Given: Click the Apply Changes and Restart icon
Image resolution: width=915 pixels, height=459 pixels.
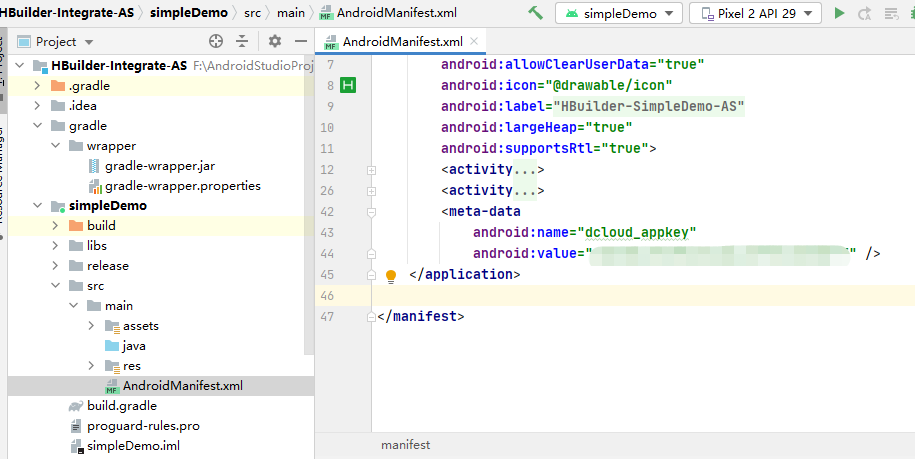Looking at the screenshot, I should pos(864,13).
